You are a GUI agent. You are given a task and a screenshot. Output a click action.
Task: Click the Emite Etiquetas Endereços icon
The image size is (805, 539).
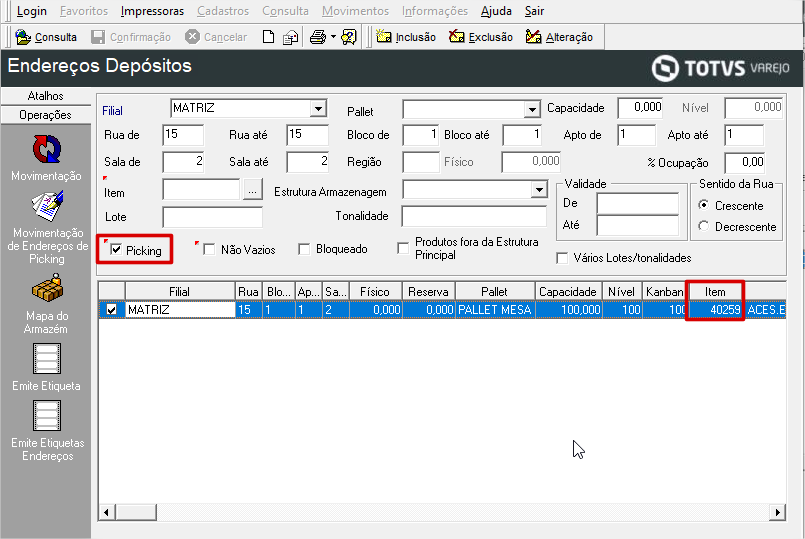pyautogui.click(x=47, y=415)
